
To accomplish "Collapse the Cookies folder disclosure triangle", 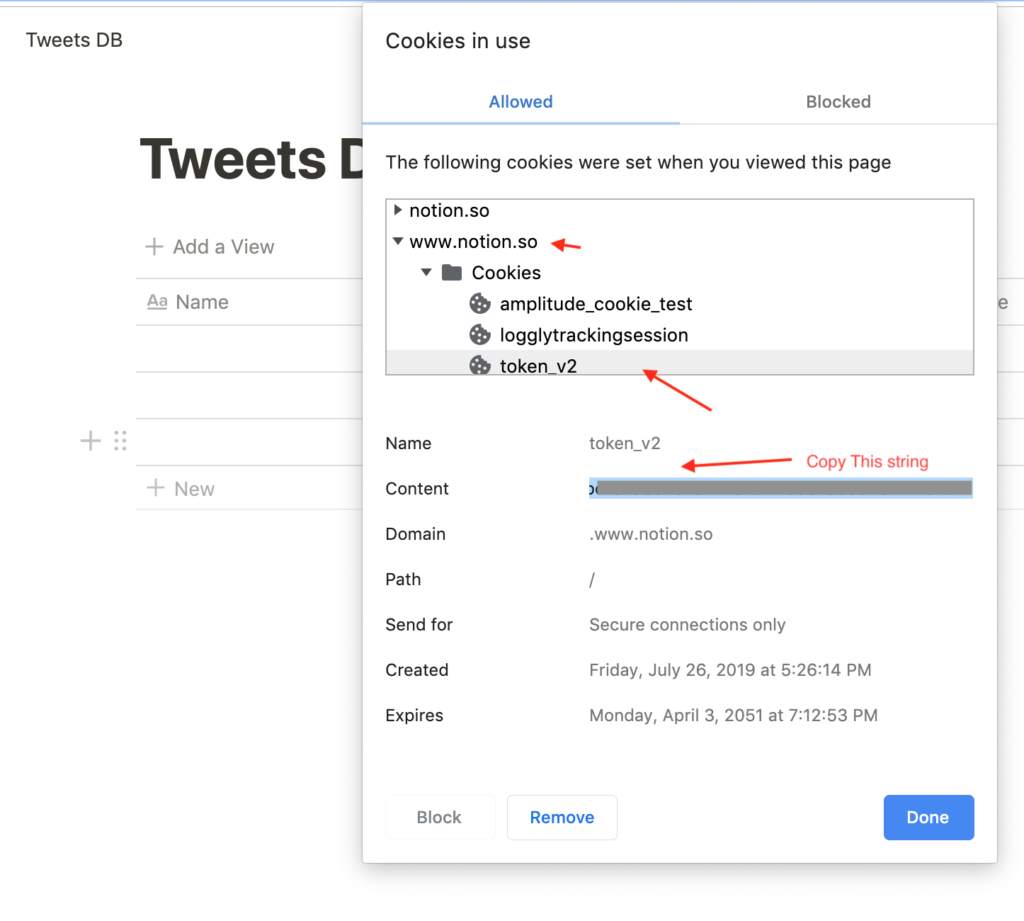I will pyautogui.click(x=426, y=273).
